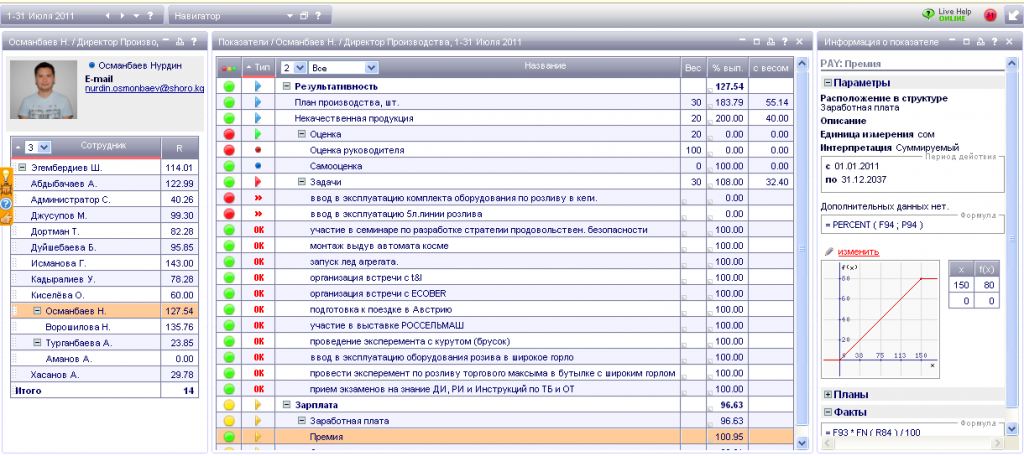Collapse the Зарплата group
Screen dimensions: 1024x456
pyautogui.click(x=285, y=405)
